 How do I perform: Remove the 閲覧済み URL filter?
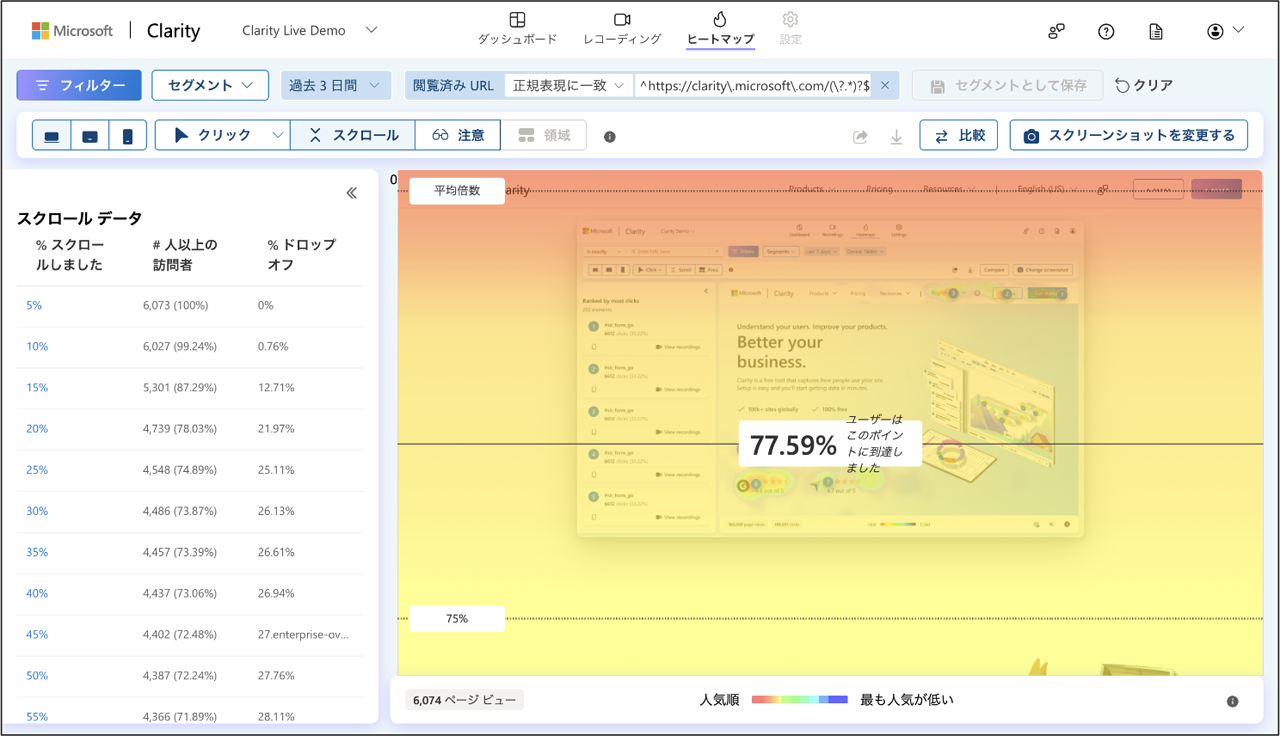pyautogui.click(x=887, y=85)
